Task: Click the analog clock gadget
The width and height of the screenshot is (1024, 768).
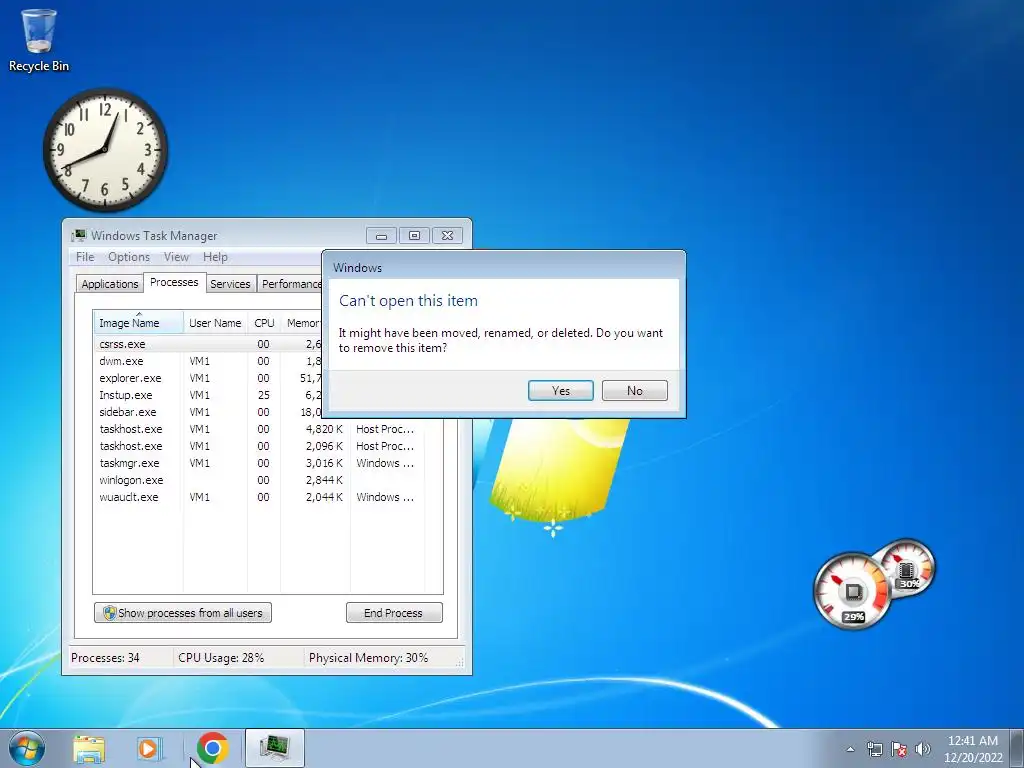Action: [x=105, y=150]
